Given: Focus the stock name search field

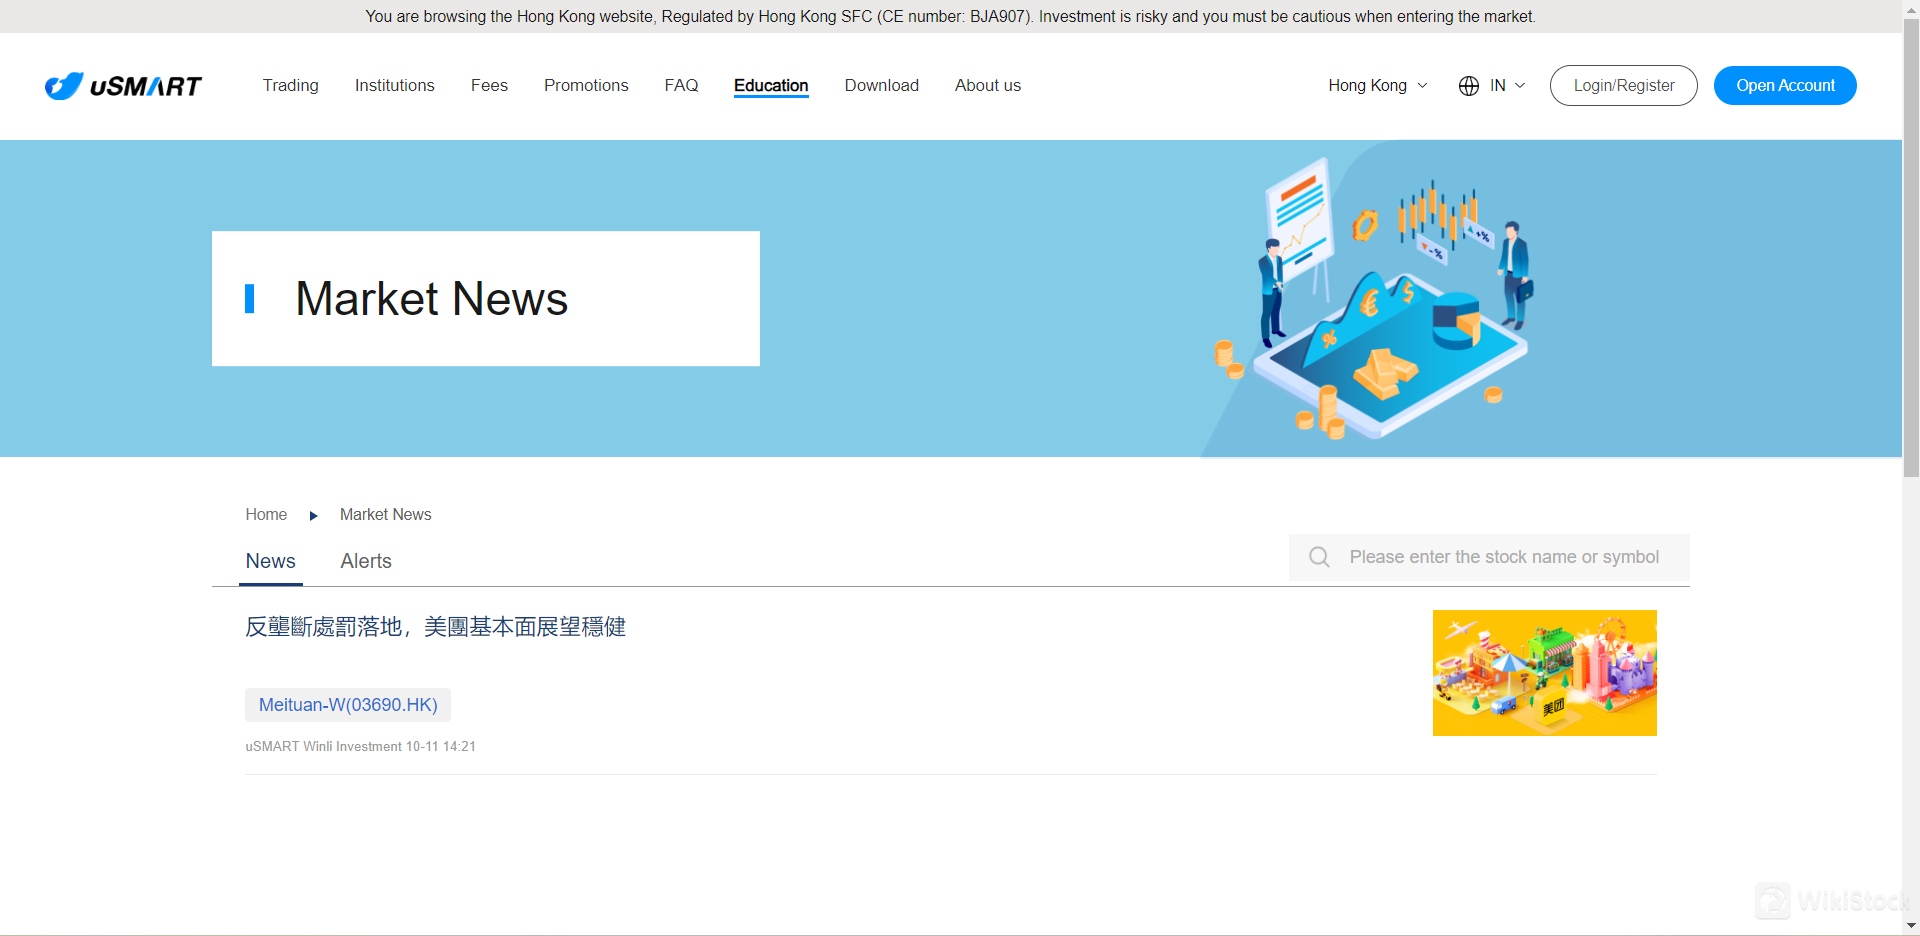Looking at the screenshot, I should [1489, 557].
